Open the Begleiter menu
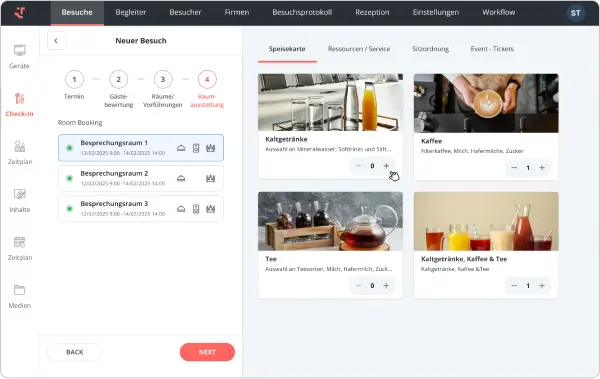This screenshot has height=379, width=600. (130, 12)
